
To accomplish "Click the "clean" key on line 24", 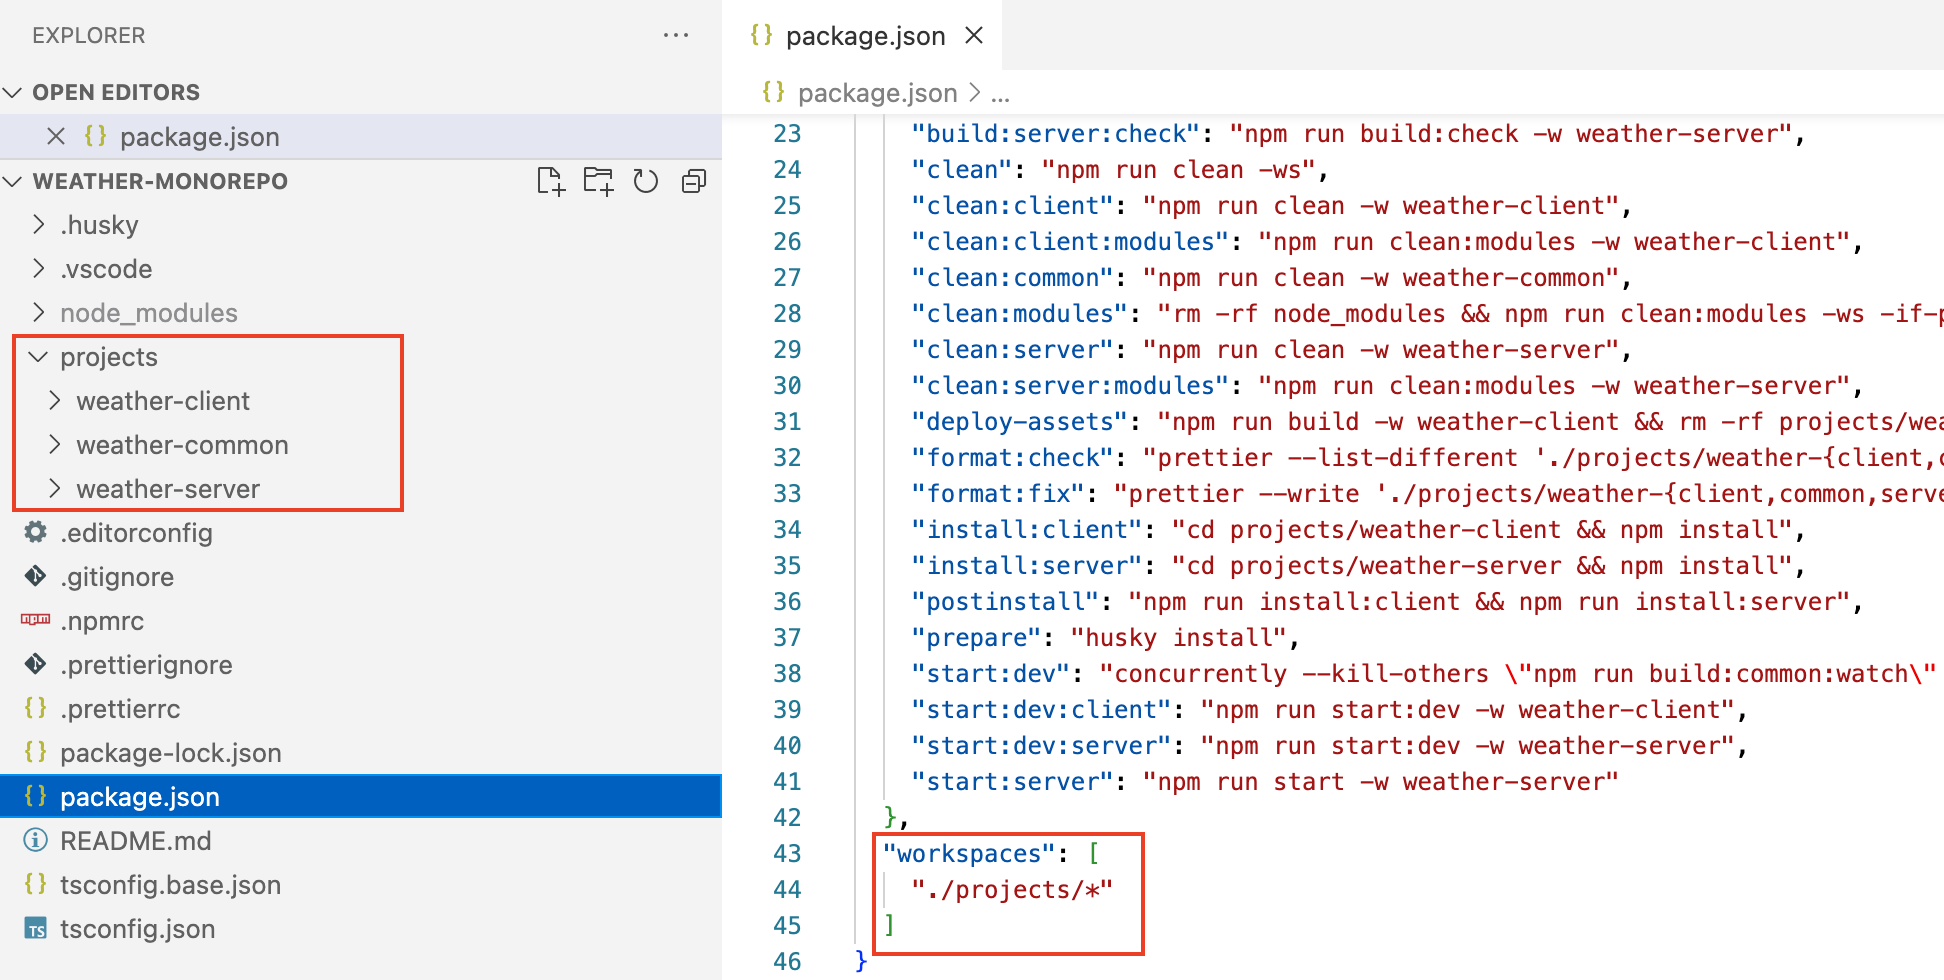I will point(962,169).
